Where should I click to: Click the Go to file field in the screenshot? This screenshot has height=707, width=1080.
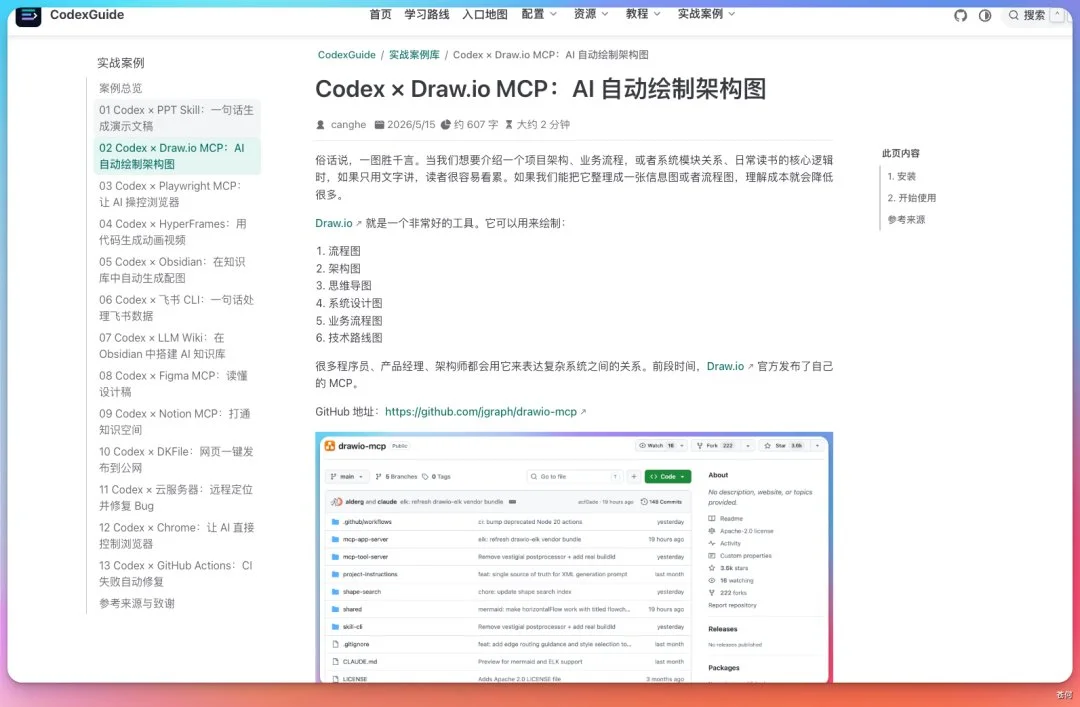pyautogui.click(x=574, y=476)
